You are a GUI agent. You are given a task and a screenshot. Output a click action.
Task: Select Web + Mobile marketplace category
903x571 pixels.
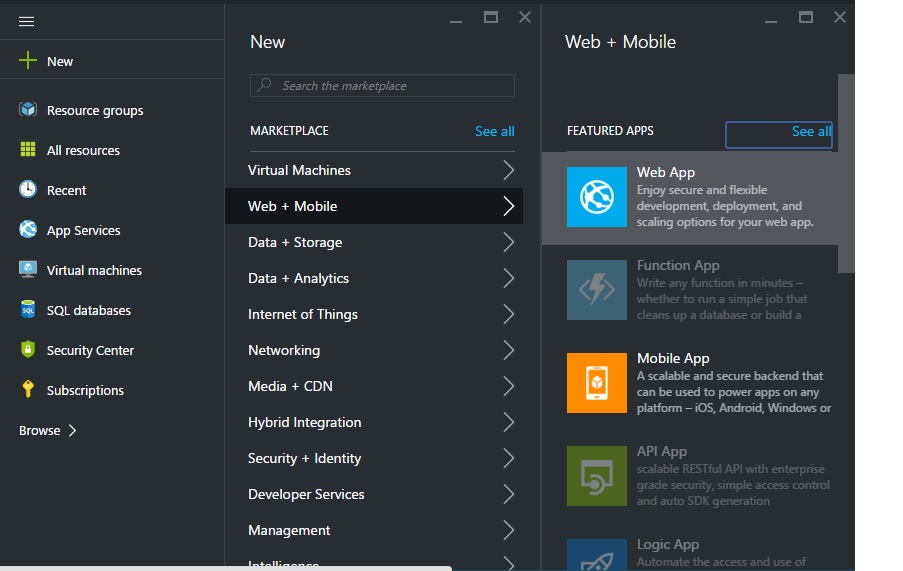point(374,206)
